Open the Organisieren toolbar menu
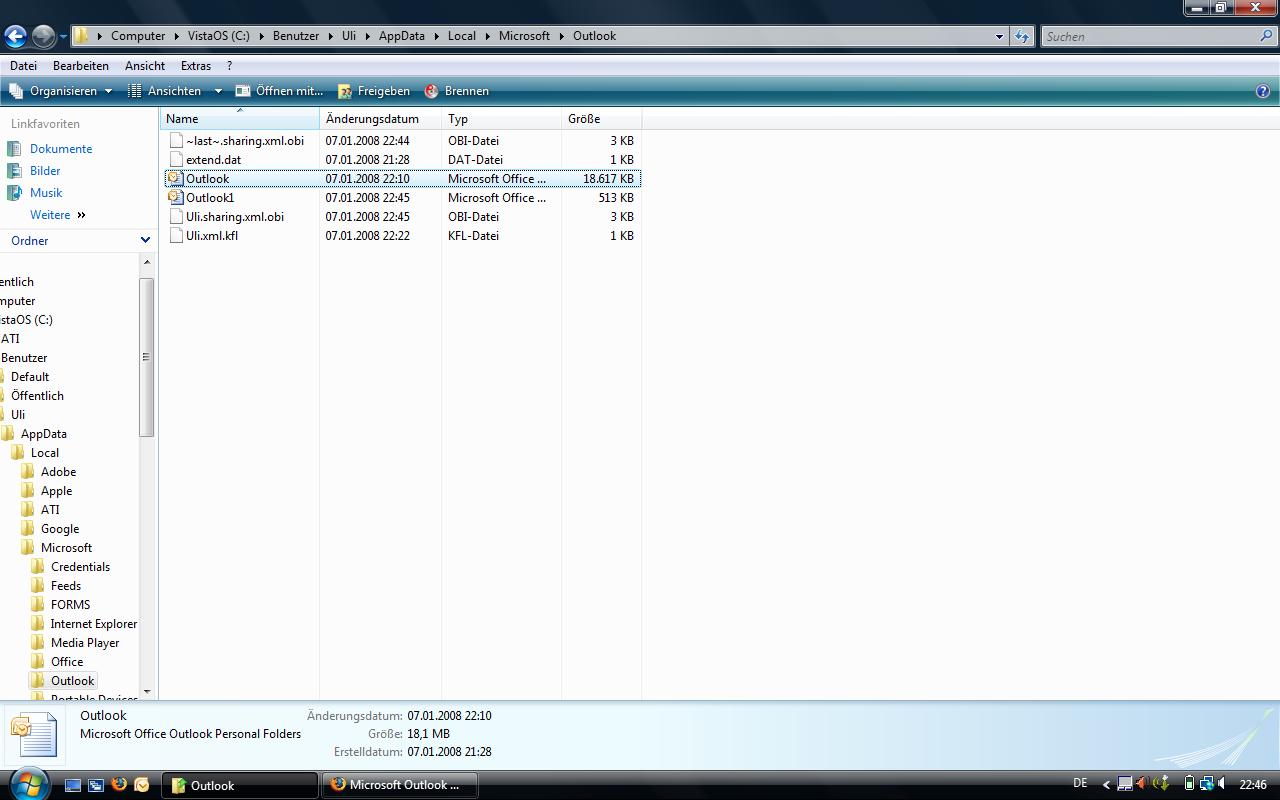The height and width of the screenshot is (800, 1280). click(60, 91)
